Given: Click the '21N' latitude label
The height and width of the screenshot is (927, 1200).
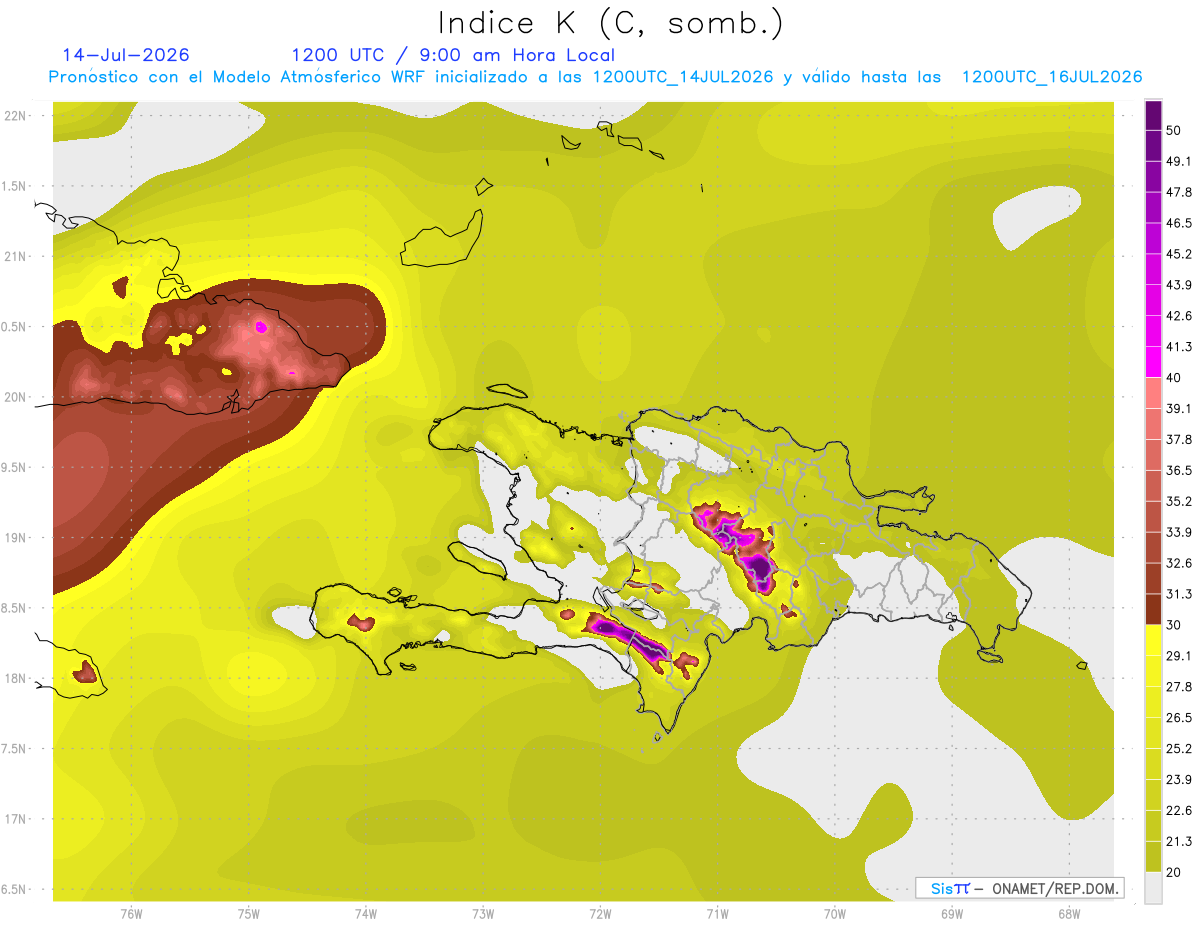Looking at the screenshot, I should click(x=14, y=256).
